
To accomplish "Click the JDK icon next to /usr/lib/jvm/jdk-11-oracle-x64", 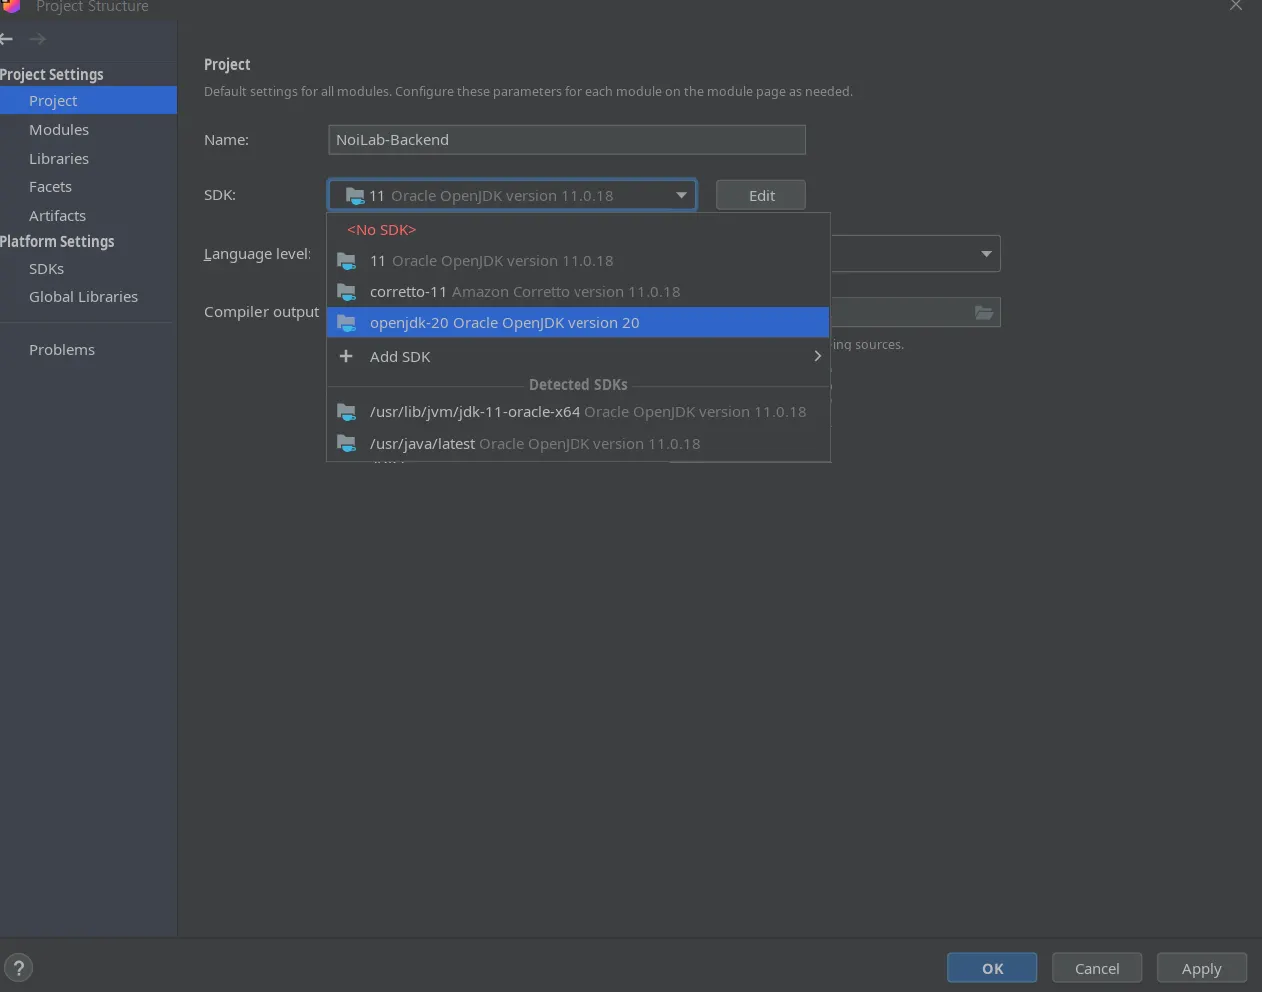I will tap(347, 412).
